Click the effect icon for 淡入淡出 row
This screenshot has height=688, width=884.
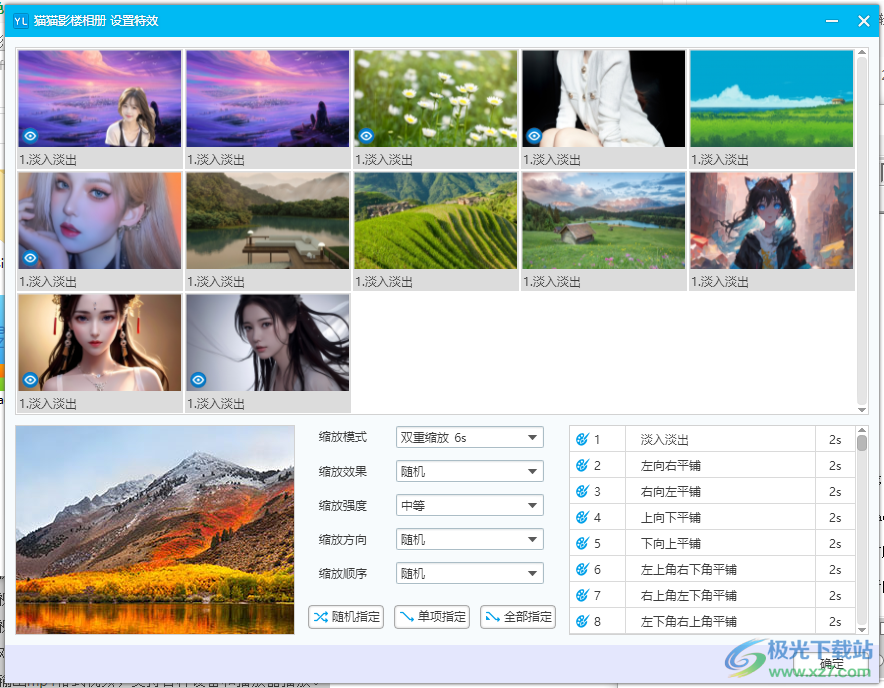[582, 439]
